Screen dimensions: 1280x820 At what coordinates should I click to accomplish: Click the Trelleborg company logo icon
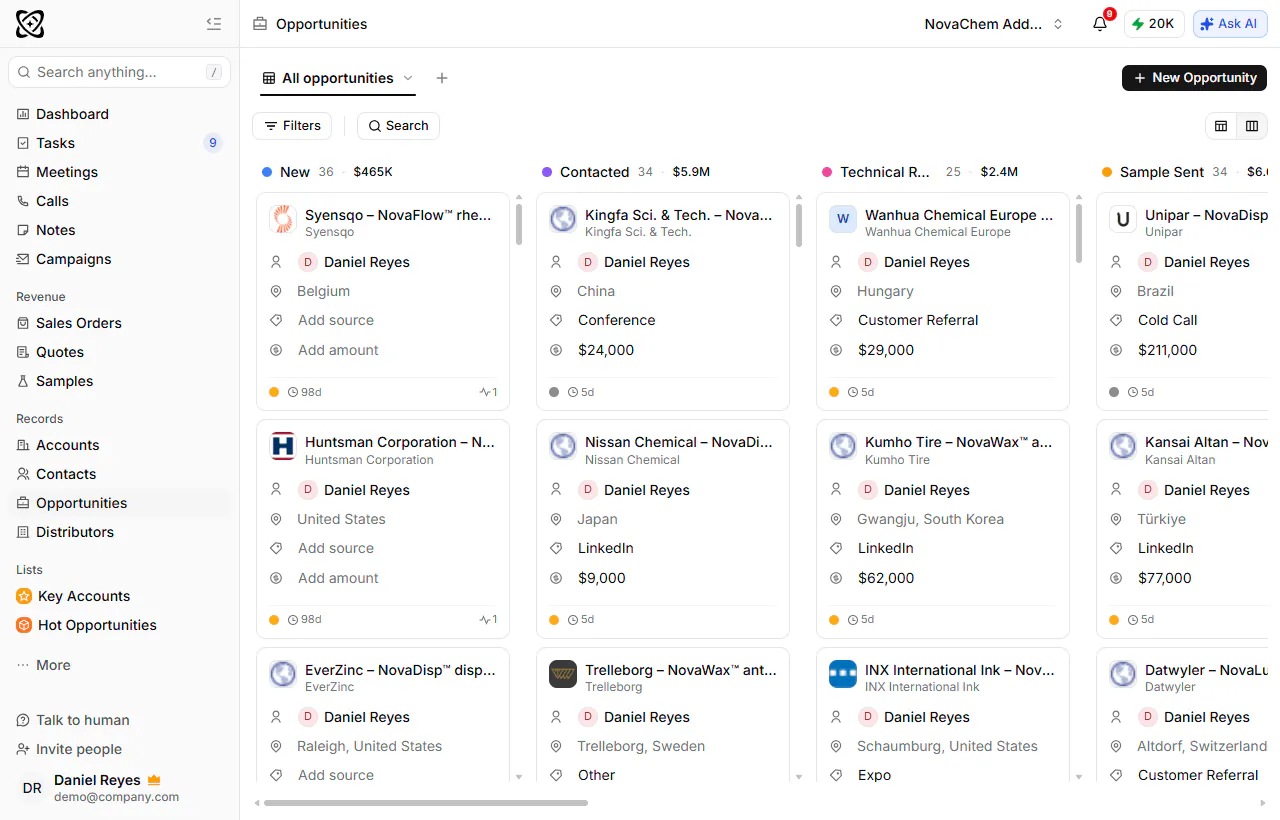pos(563,674)
